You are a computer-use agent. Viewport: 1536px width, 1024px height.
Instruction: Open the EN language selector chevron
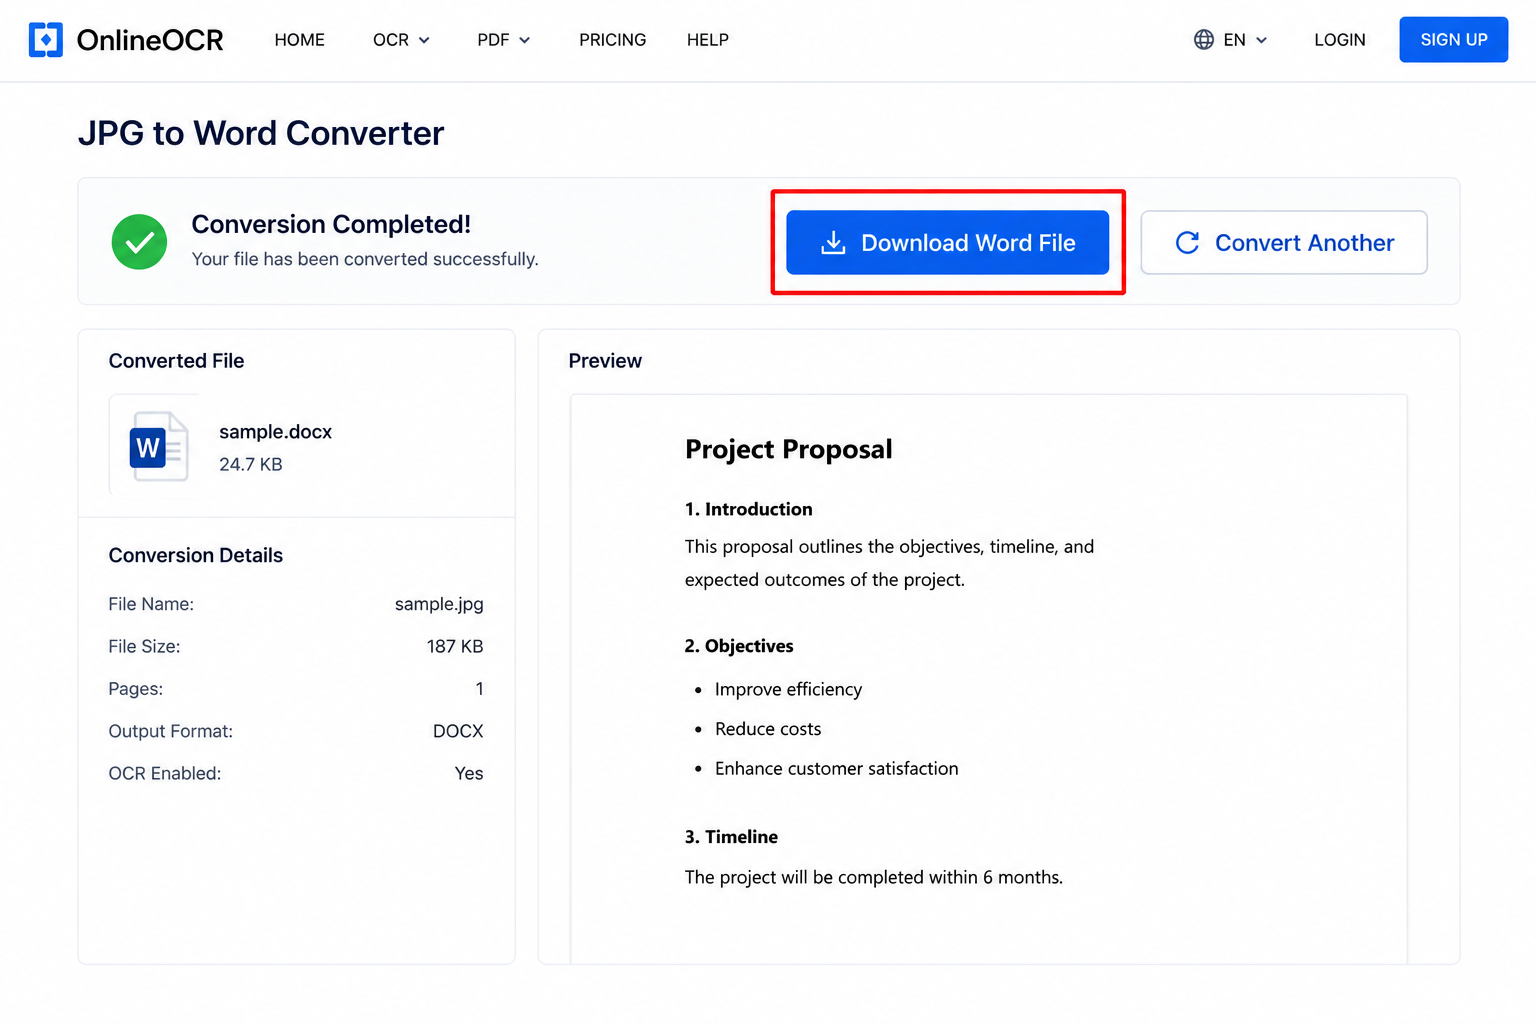pyautogui.click(x=1262, y=40)
